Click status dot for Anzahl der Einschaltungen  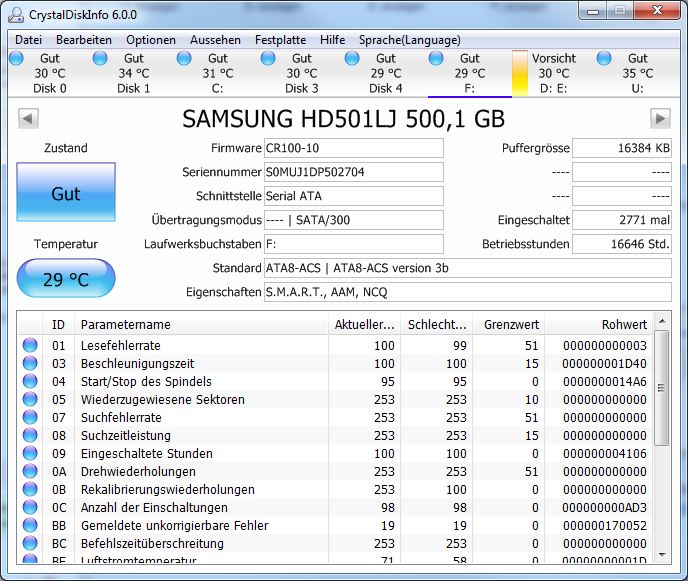pyautogui.click(x=30, y=507)
